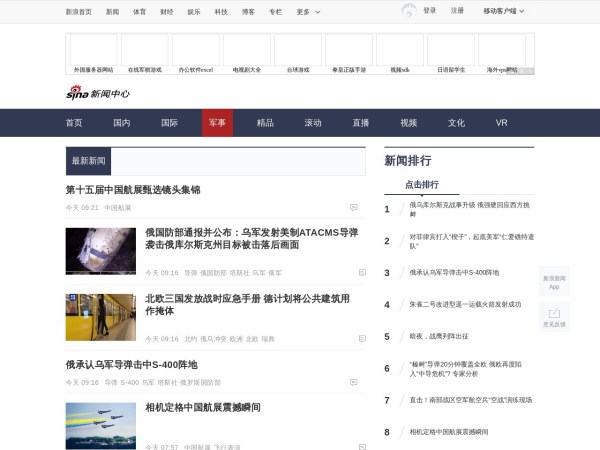Viewport: 600px width, 450px height.
Task: Click the user avatar icon beside 登录
Action: point(408,11)
